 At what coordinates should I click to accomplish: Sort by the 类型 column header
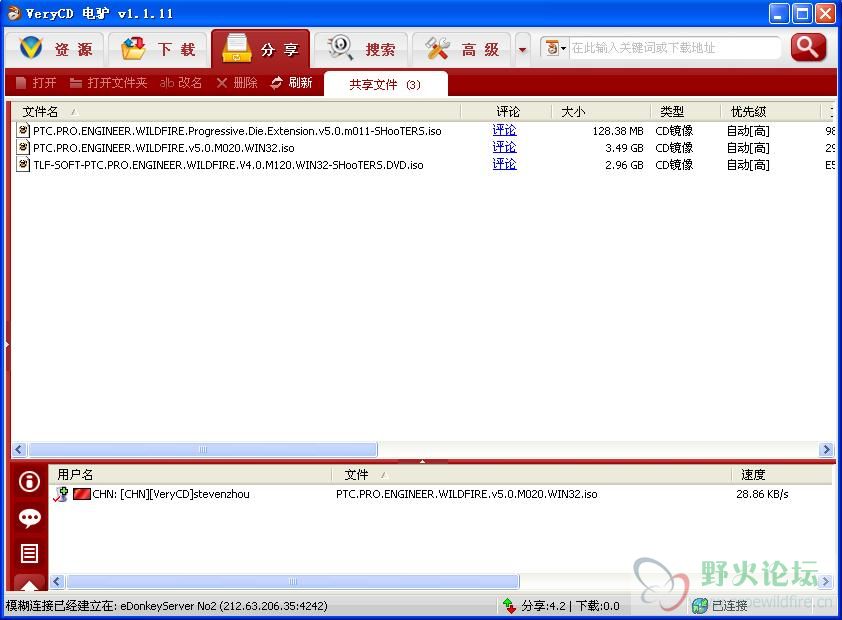(685, 112)
